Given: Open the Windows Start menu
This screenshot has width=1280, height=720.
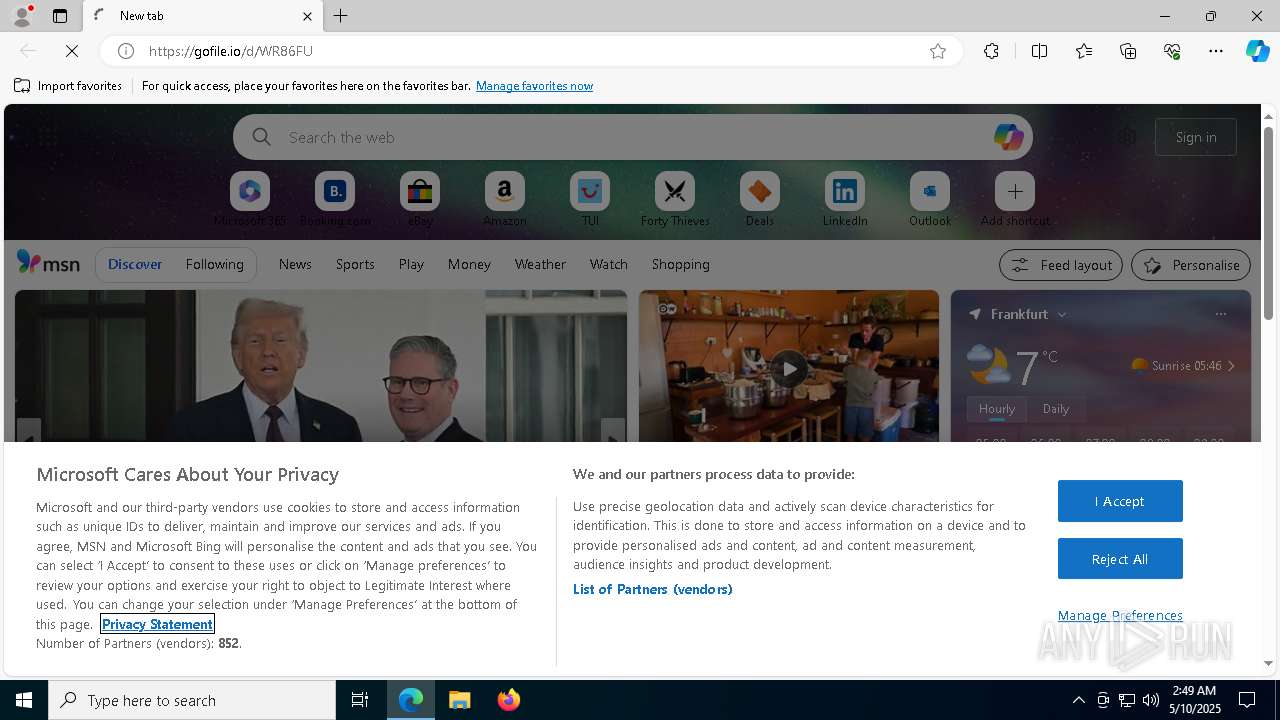Looking at the screenshot, I should click(x=24, y=700).
